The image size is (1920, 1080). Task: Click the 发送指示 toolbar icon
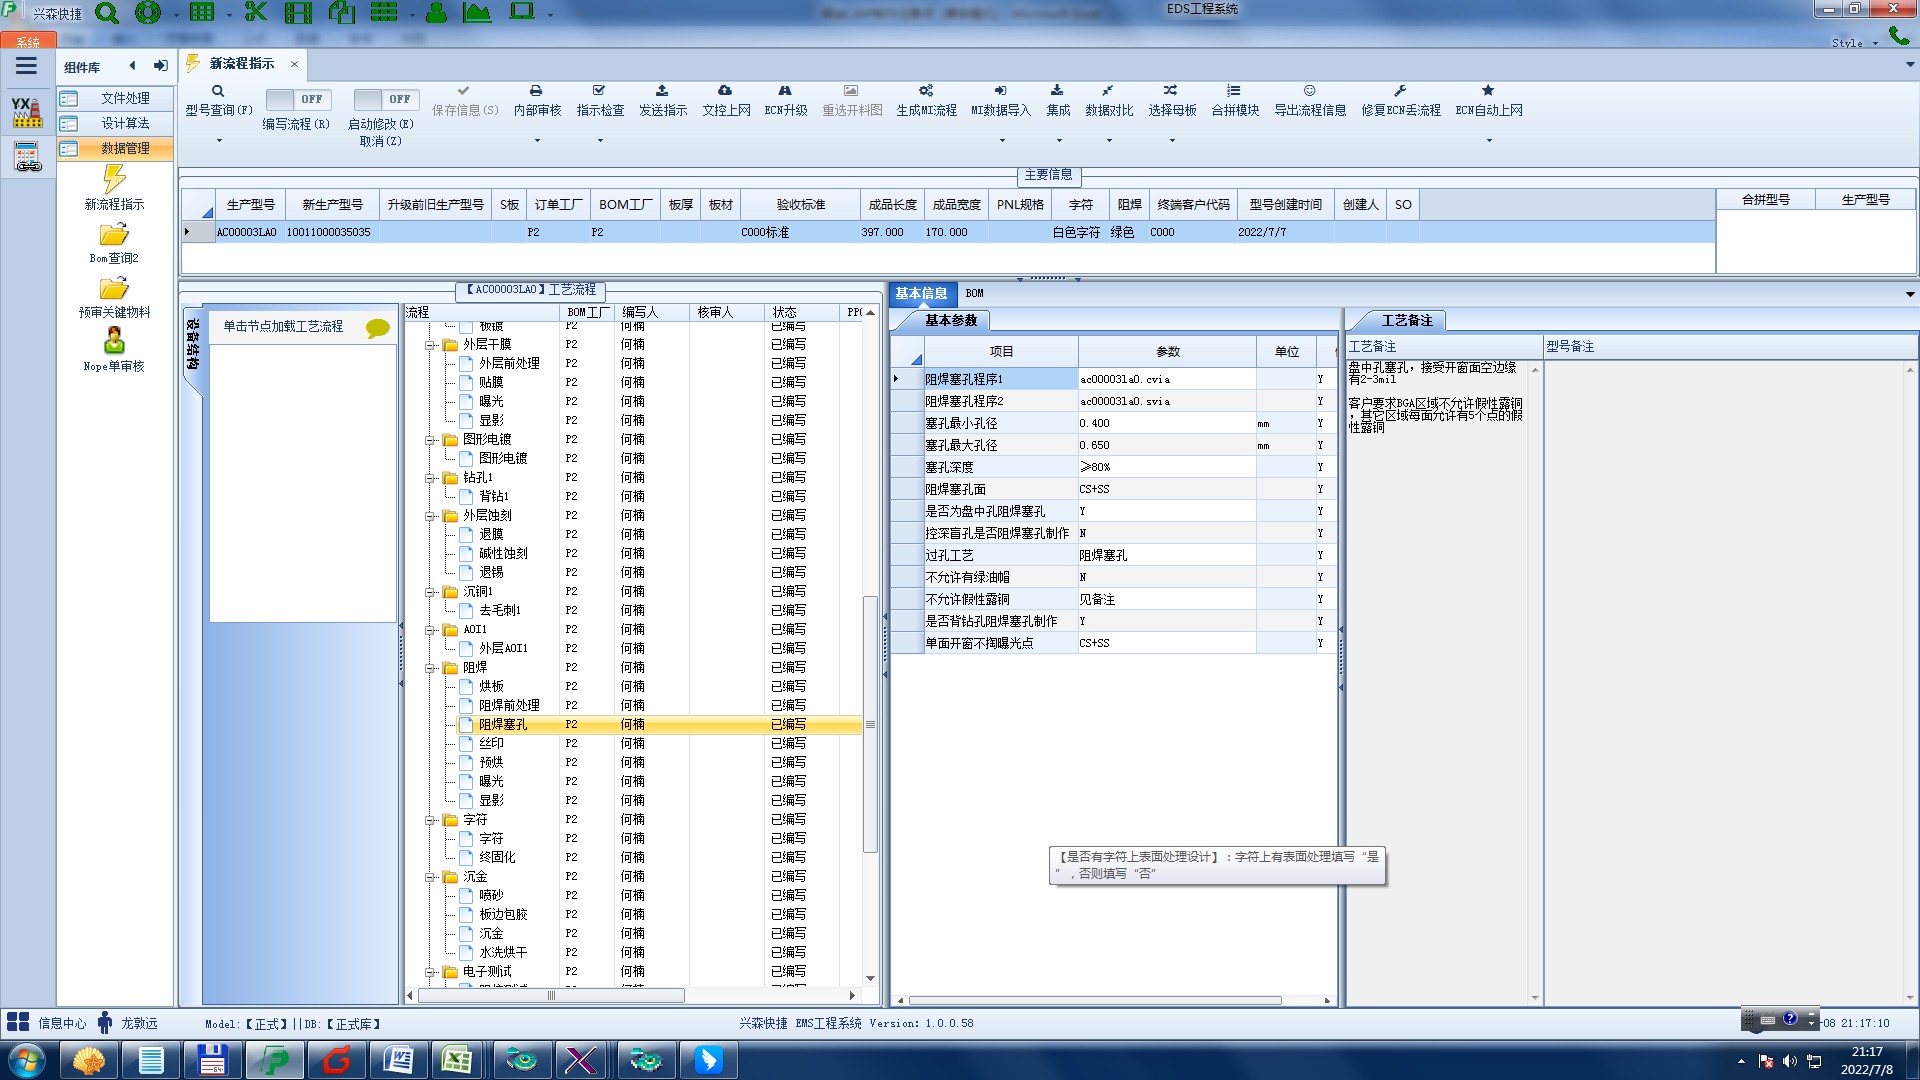click(x=662, y=91)
